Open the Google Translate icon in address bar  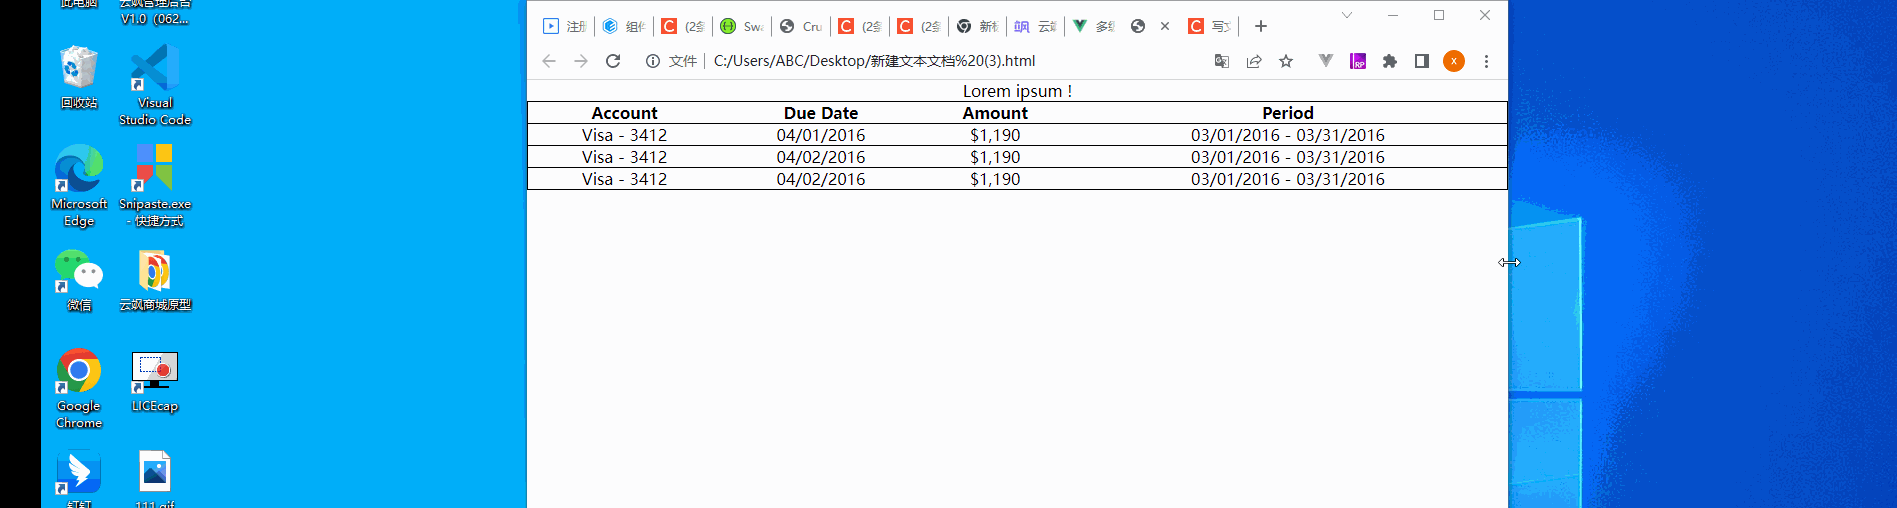click(x=1222, y=61)
